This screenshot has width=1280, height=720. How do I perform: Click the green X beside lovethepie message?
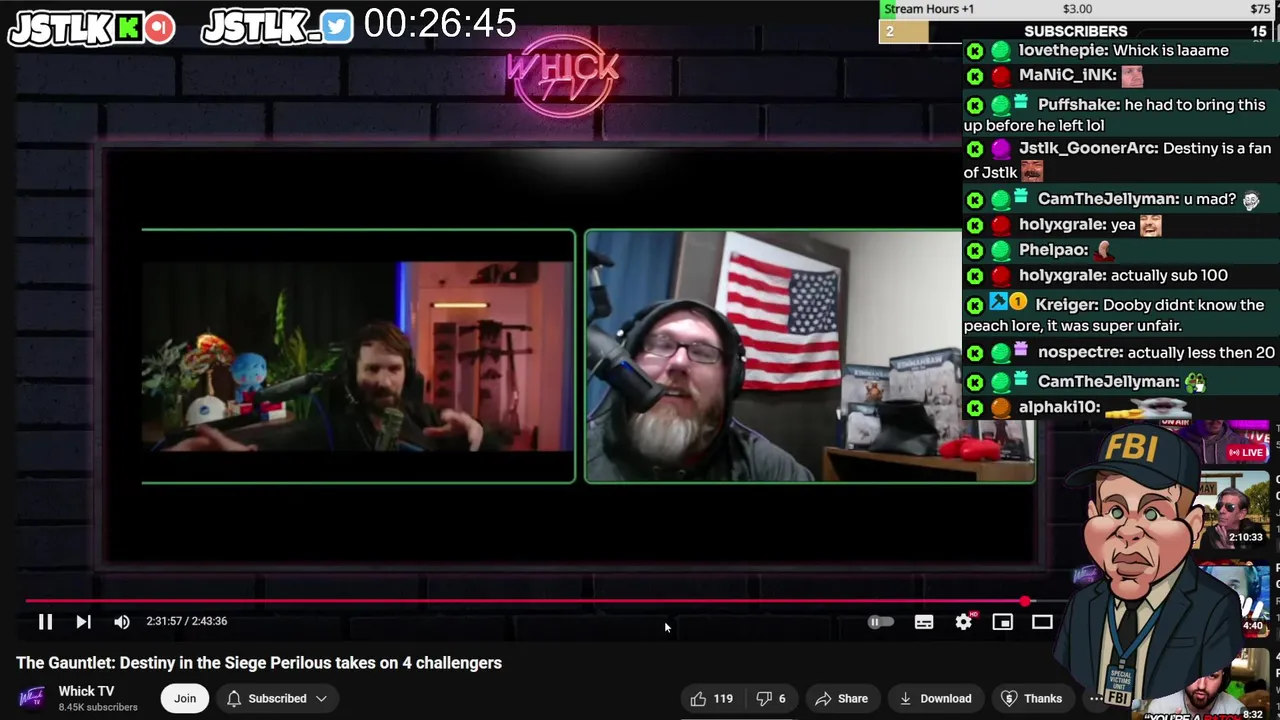tap(975, 51)
